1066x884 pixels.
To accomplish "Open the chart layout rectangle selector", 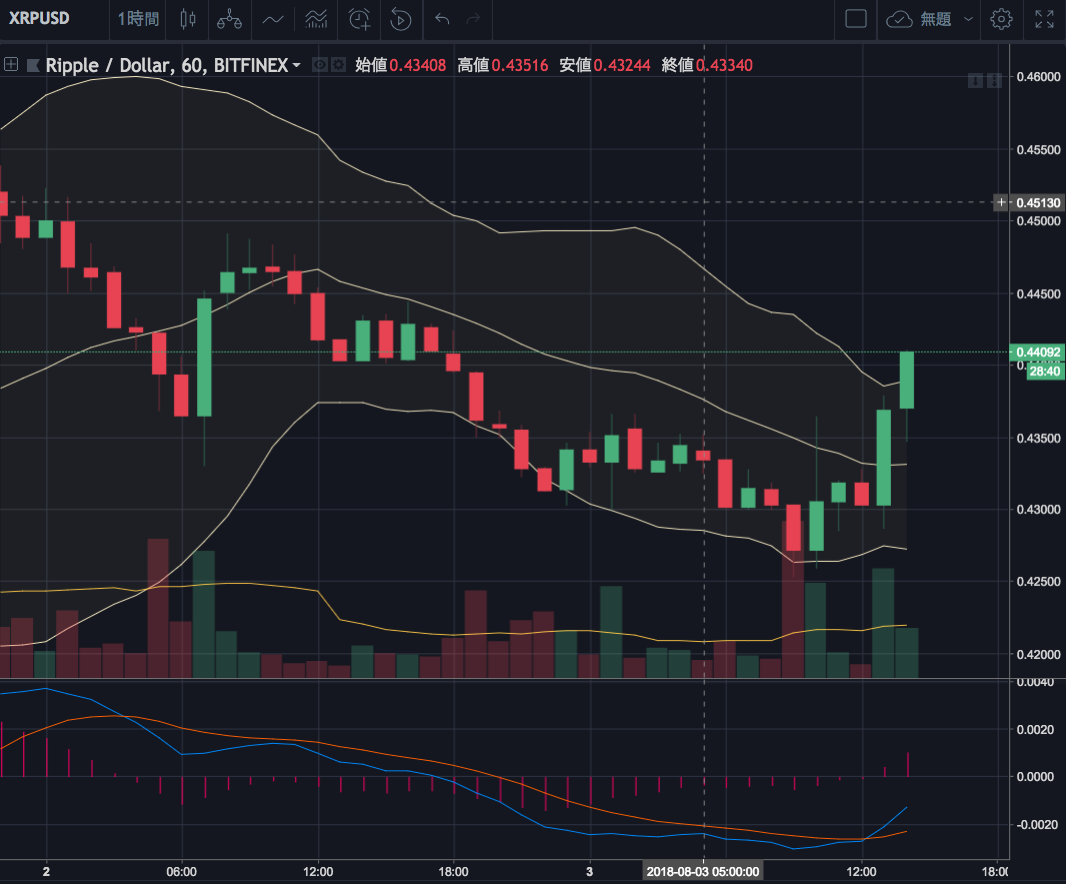I will [856, 19].
